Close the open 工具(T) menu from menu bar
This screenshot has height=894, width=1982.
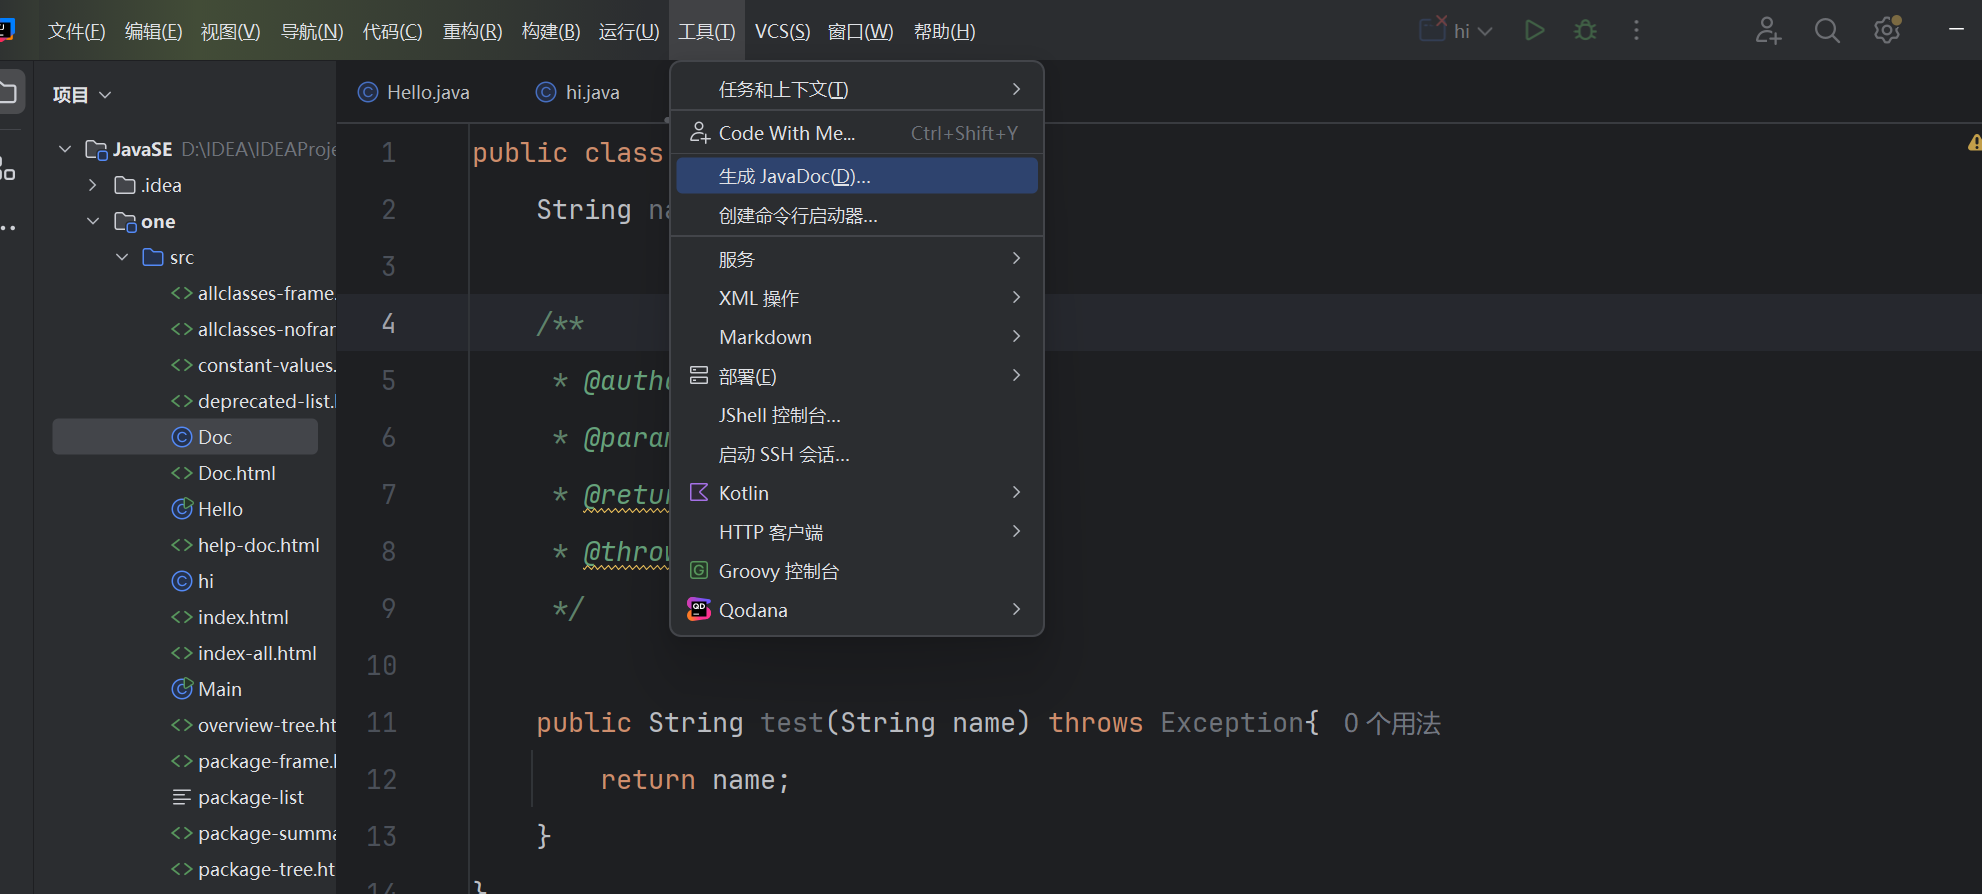coord(707,31)
